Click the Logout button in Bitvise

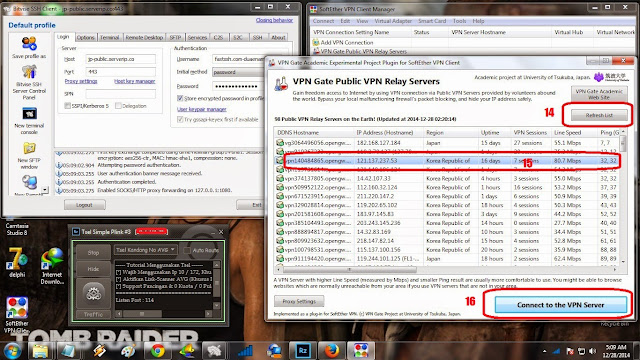(x=84, y=205)
